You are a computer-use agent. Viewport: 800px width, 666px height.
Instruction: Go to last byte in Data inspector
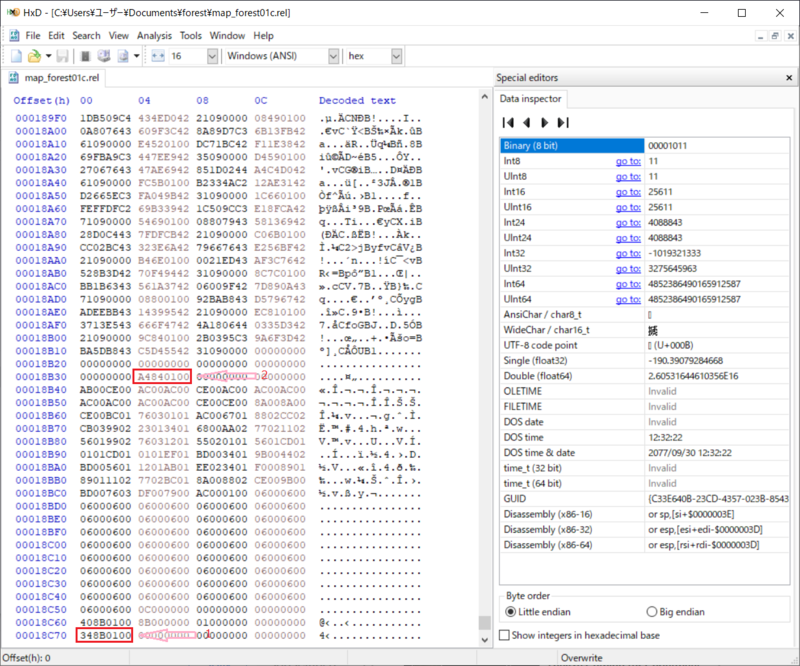pos(563,122)
